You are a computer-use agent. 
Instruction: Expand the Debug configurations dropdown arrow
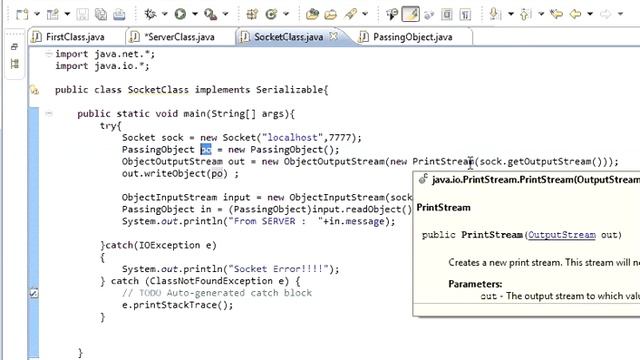(164, 14)
